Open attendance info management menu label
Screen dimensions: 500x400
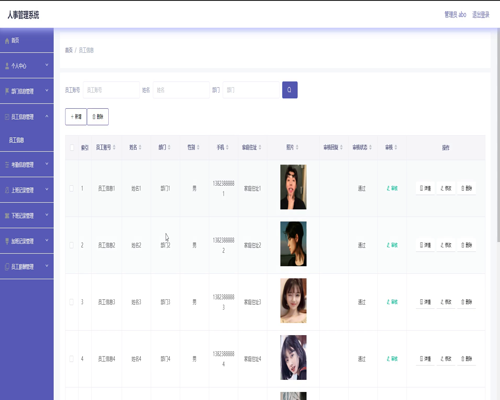pos(23,165)
